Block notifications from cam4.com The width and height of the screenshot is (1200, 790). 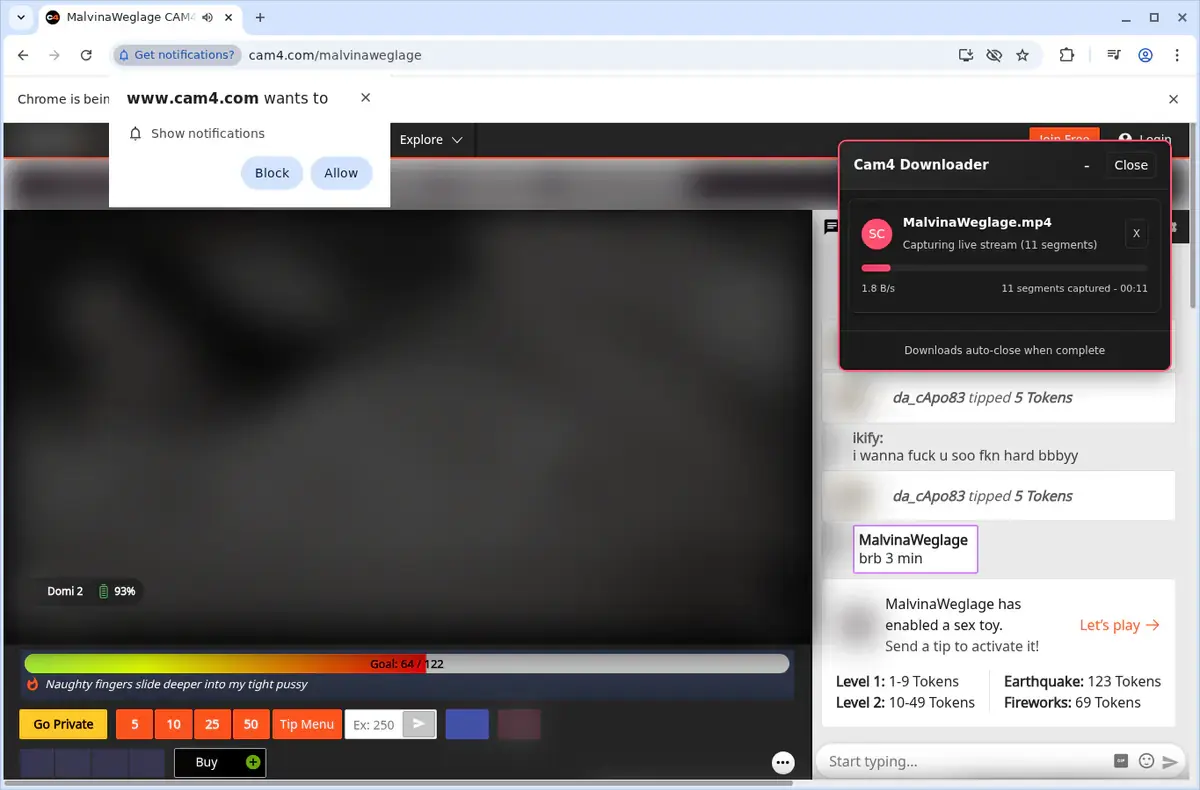(272, 173)
